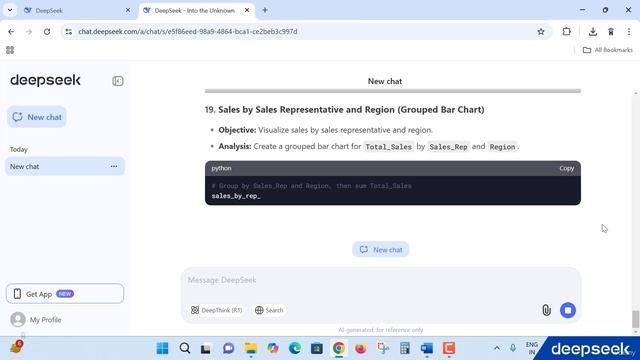Image resolution: width=640 pixels, height=360 pixels.
Task: Reload the current page
Action: click(47, 31)
